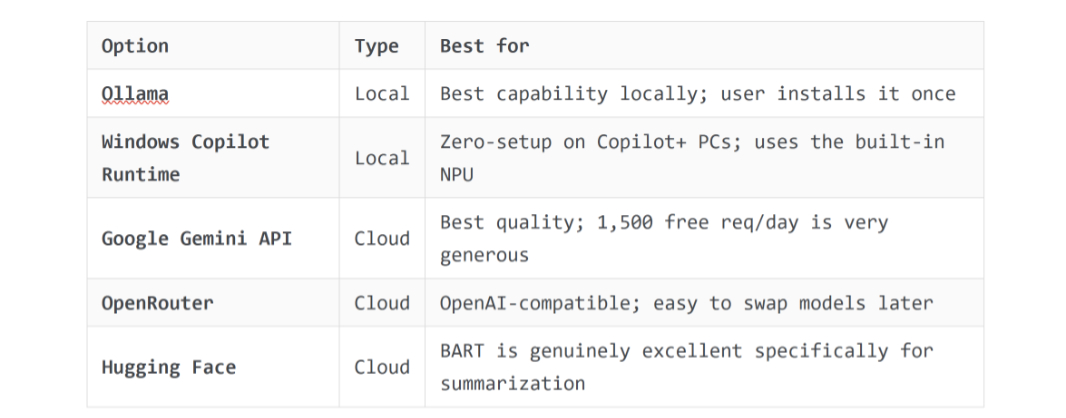The height and width of the screenshot is (418, 1066).
Task: Click "Cloud" in the OpenRouter row
Action: (x=382, y=303)
